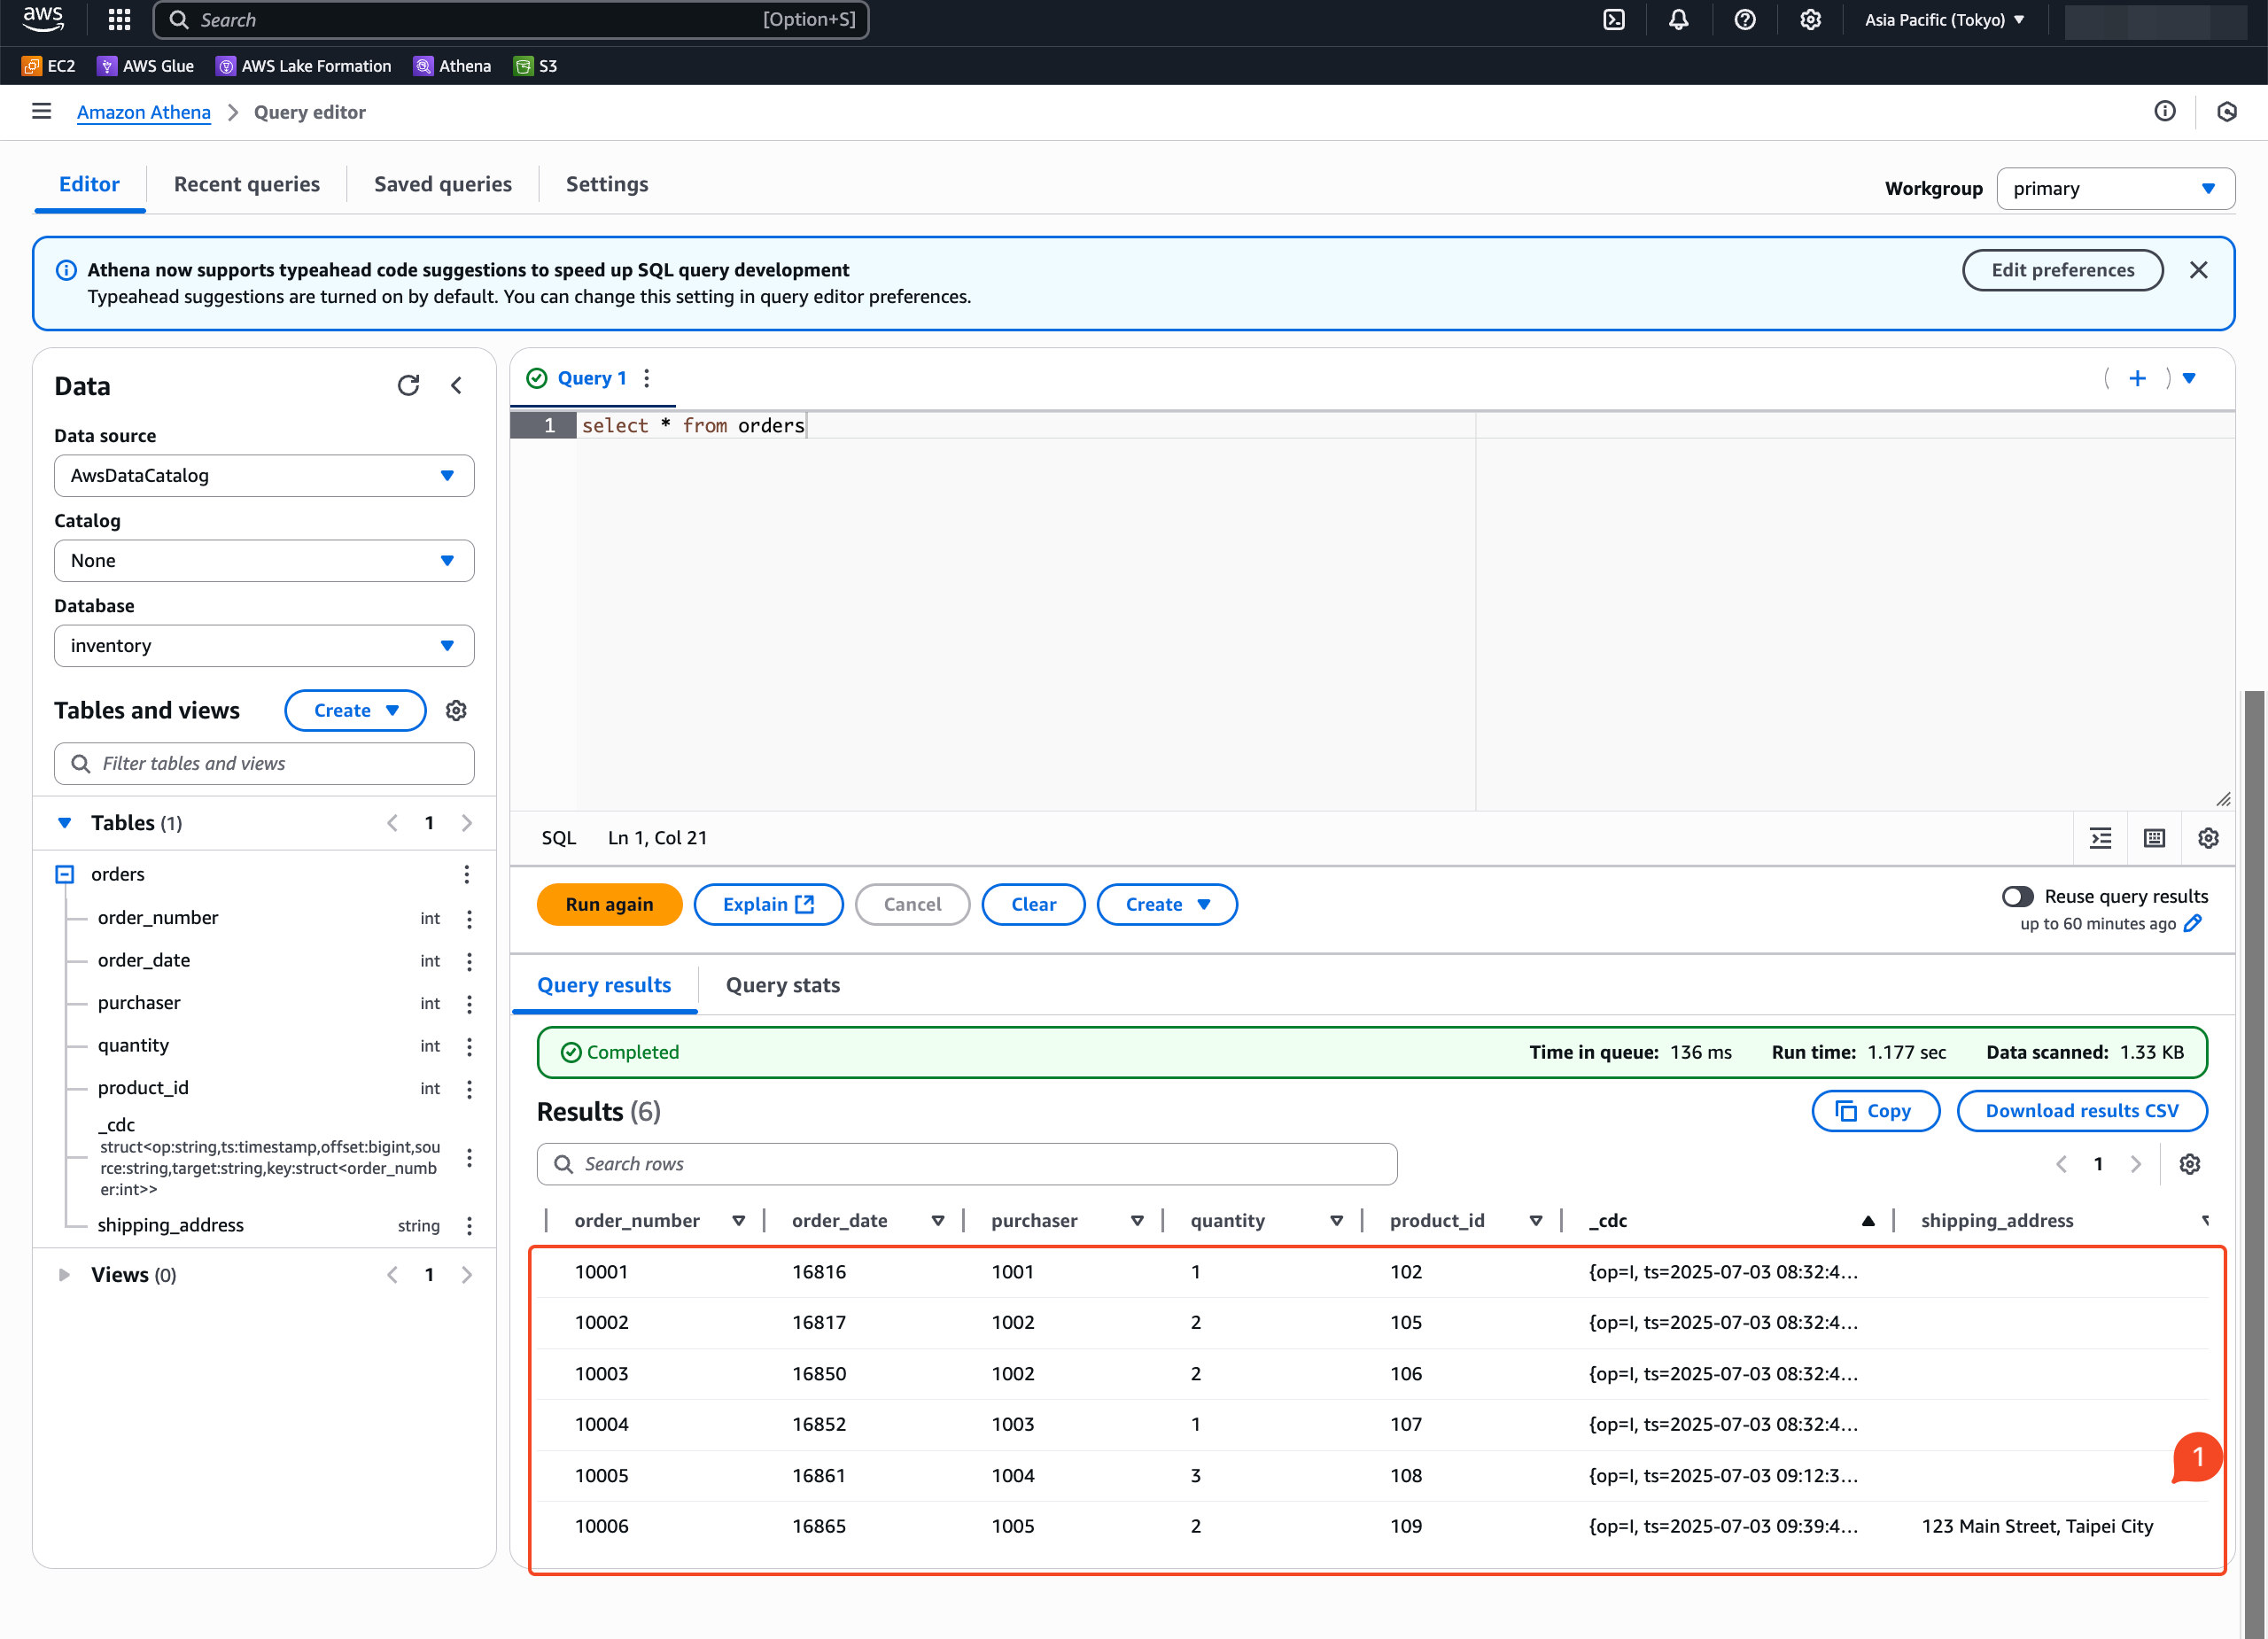Open the notifications bell
The width and height of the screenshot is (2268, 1639).
click(1679, 19)
